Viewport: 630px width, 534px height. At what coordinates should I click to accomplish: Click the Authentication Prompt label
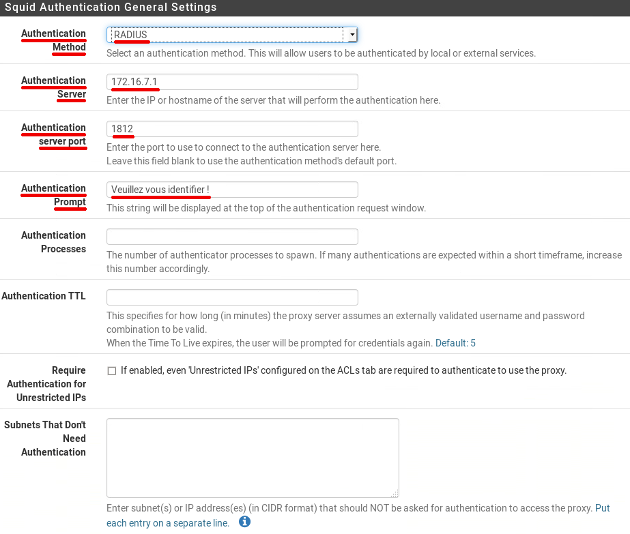click(x=53, y=195)
